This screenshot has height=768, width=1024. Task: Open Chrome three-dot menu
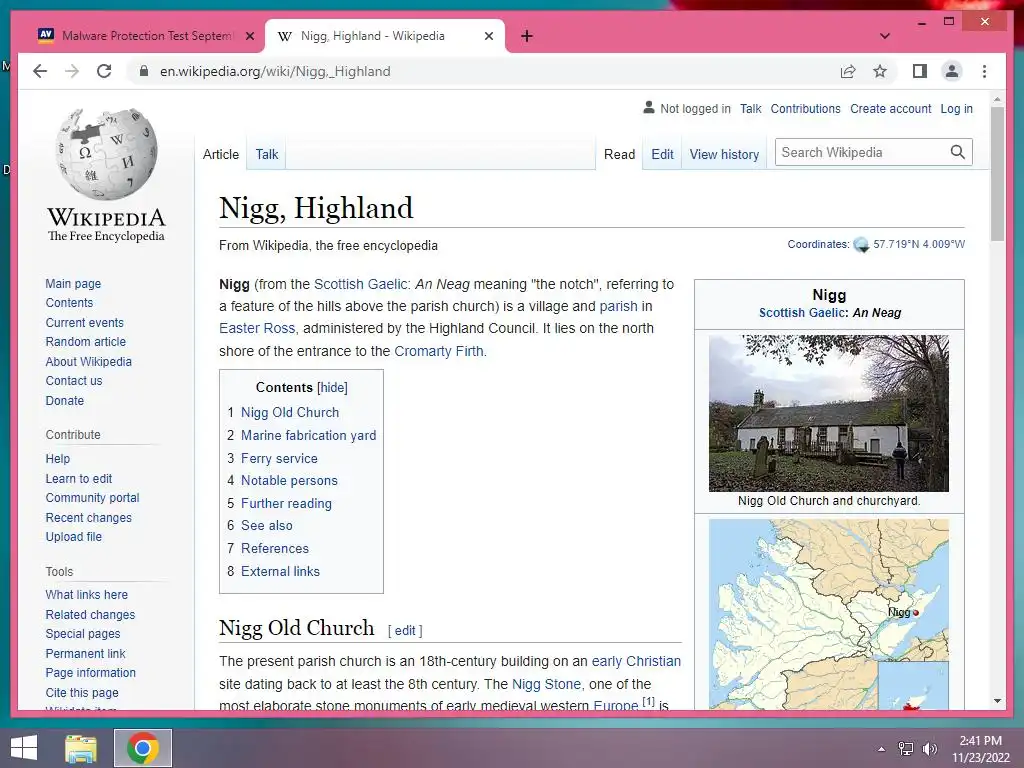(984, 71)
